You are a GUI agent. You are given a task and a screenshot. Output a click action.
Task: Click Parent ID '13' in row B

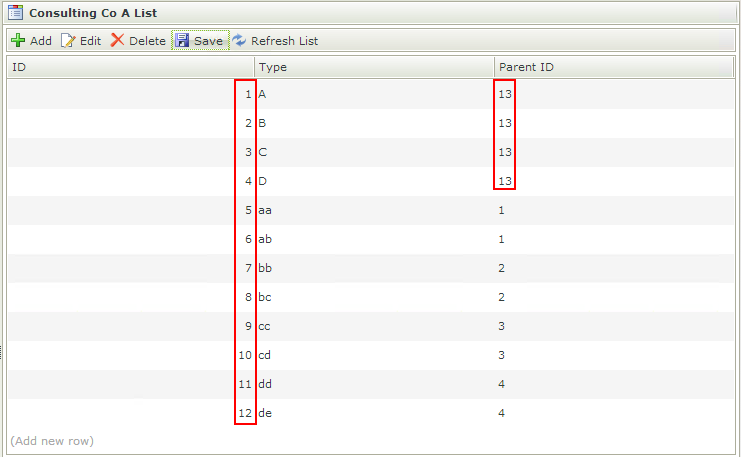505,123
